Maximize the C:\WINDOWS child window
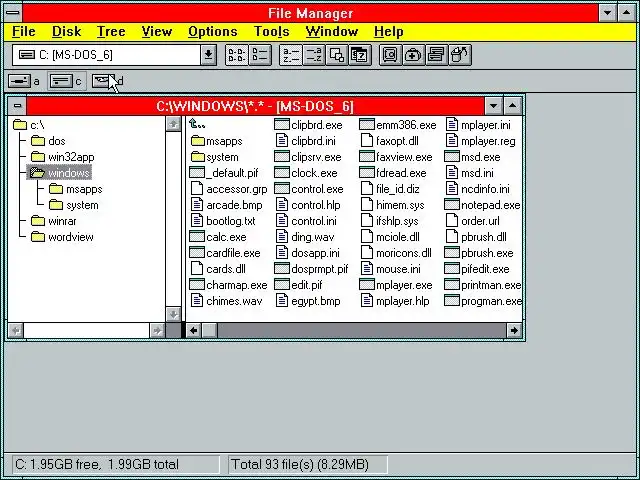640x480 pixels. coord(512,106)
